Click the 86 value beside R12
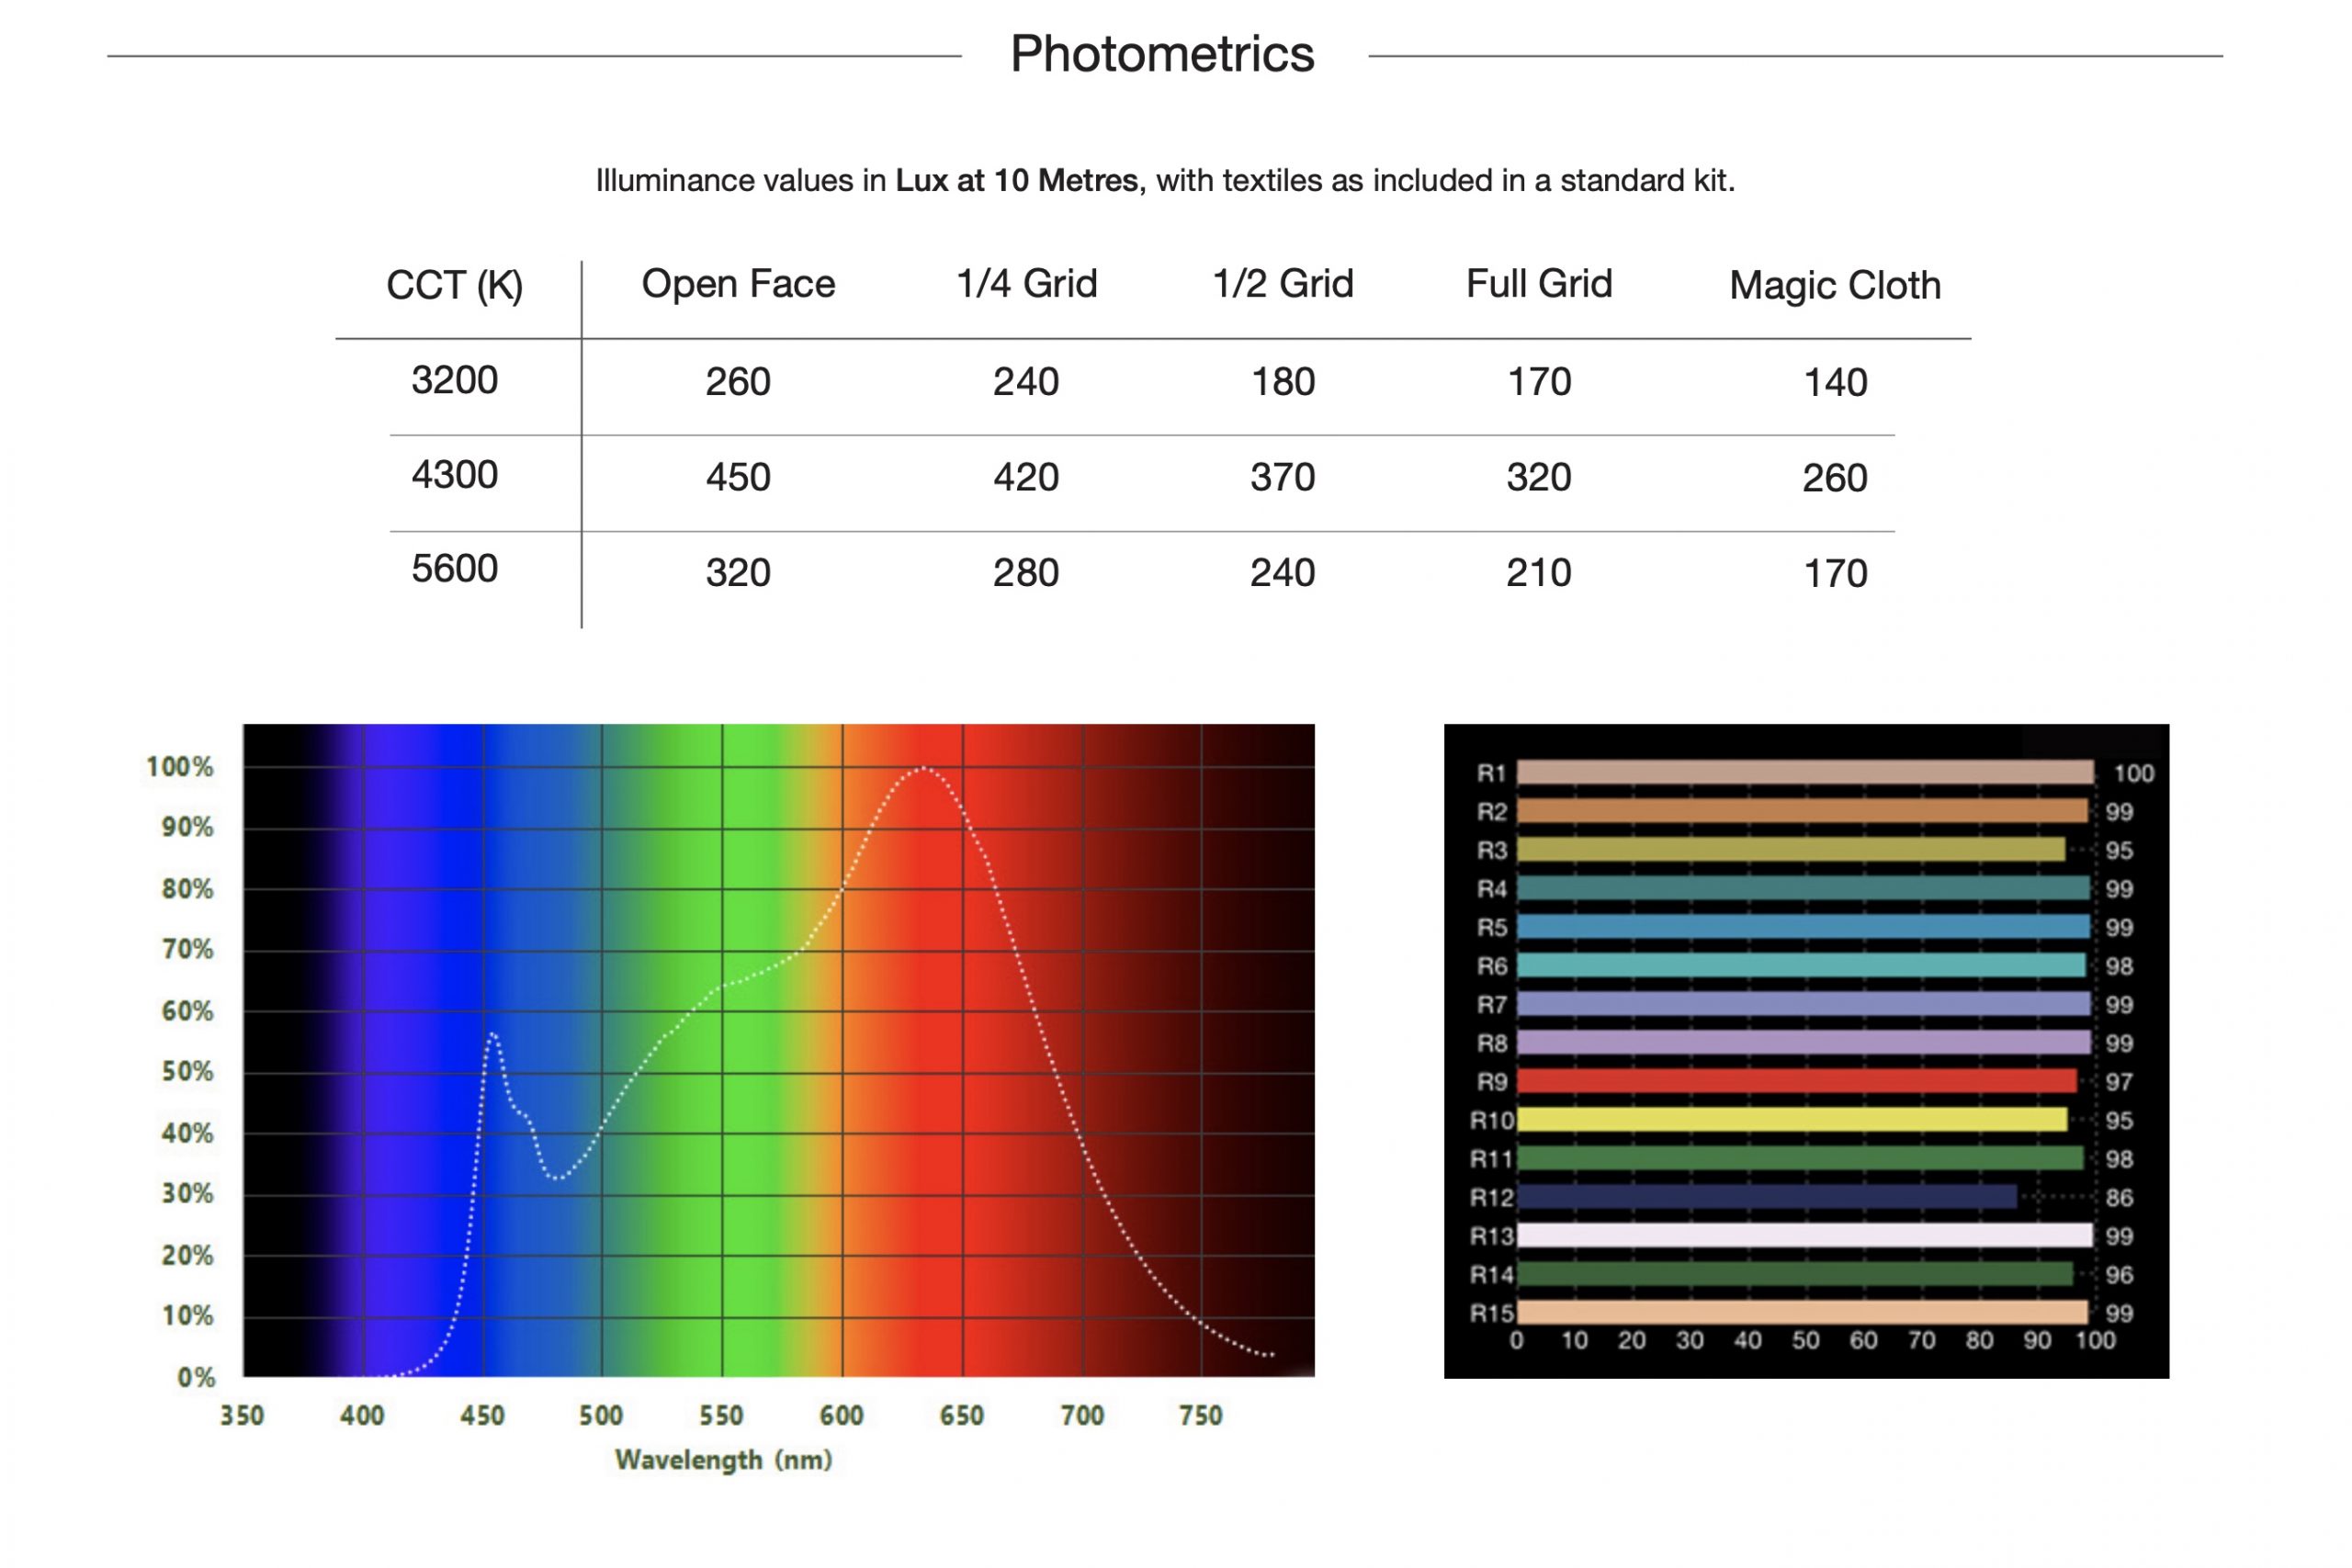The image size is (2352, 1568). point(2119,1198)
